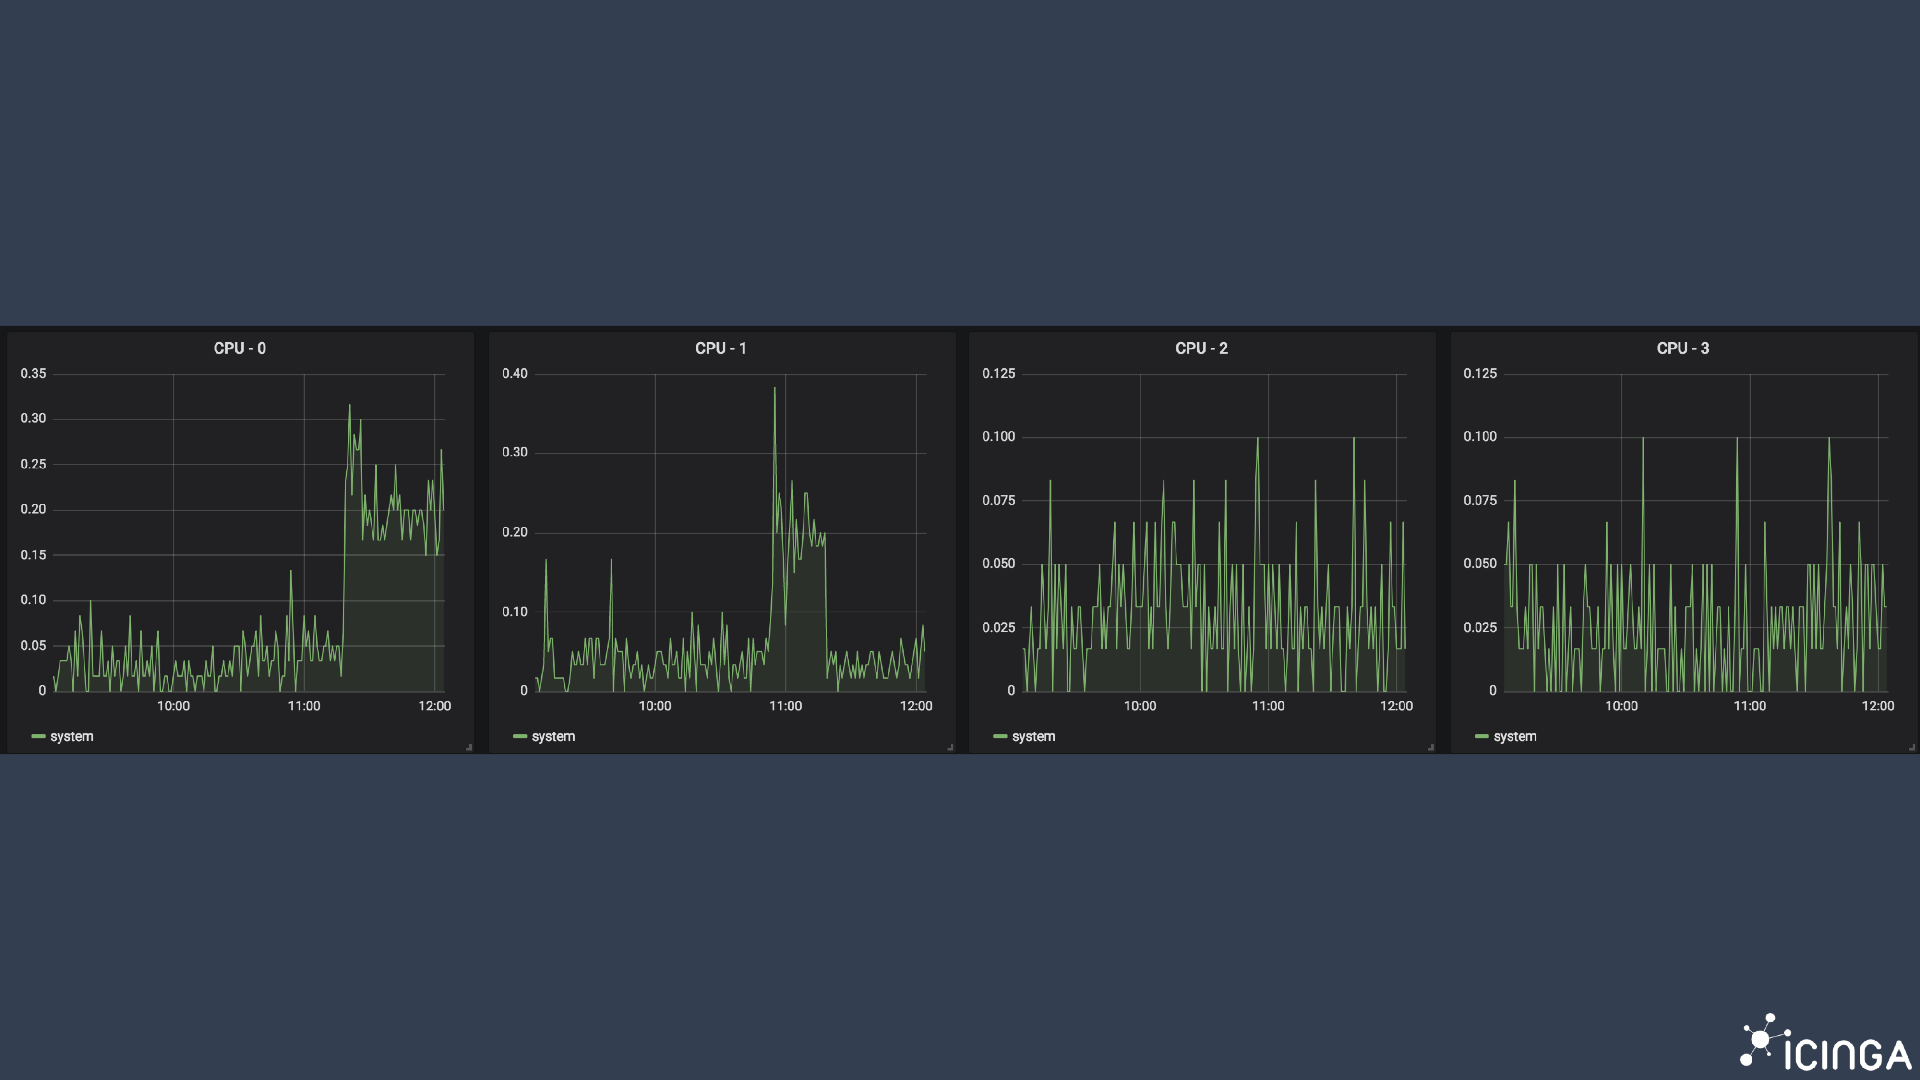This screenshot has height=1080, width=1920.
Task: Click resize handle of CPU - 0 panel
Action: 468,747
